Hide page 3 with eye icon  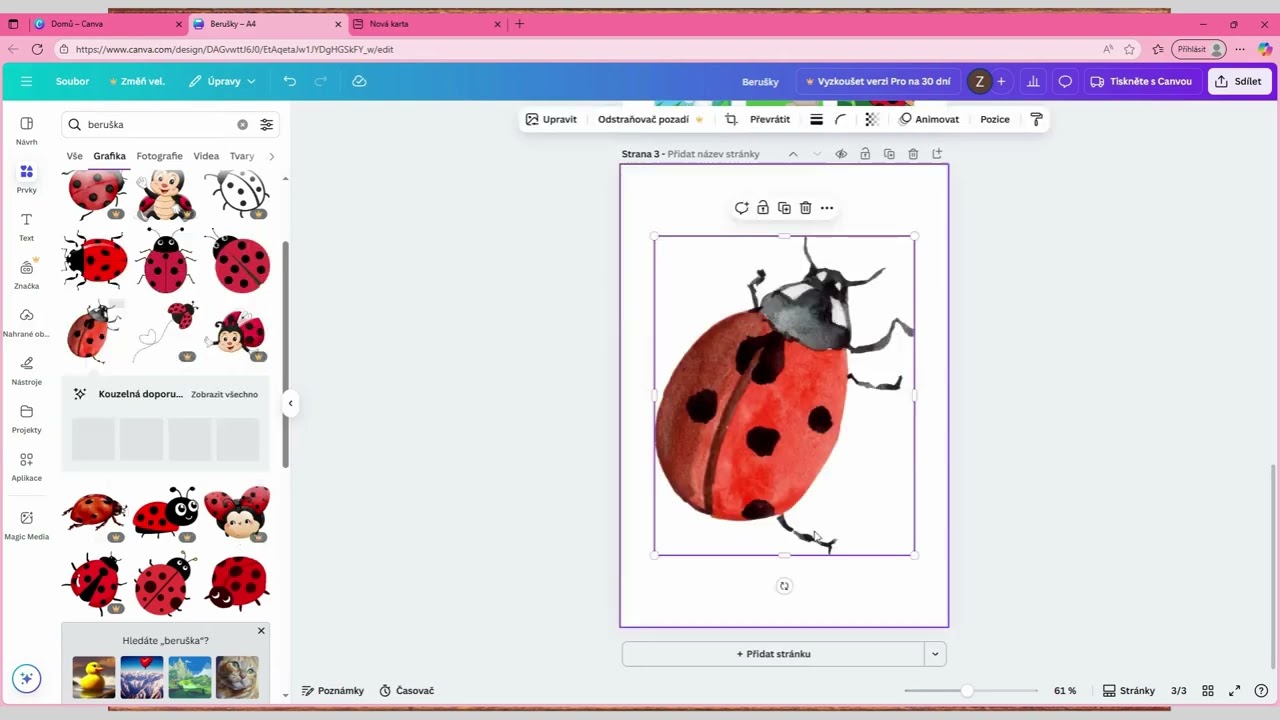pyautogui.click(x=841, y=154)
